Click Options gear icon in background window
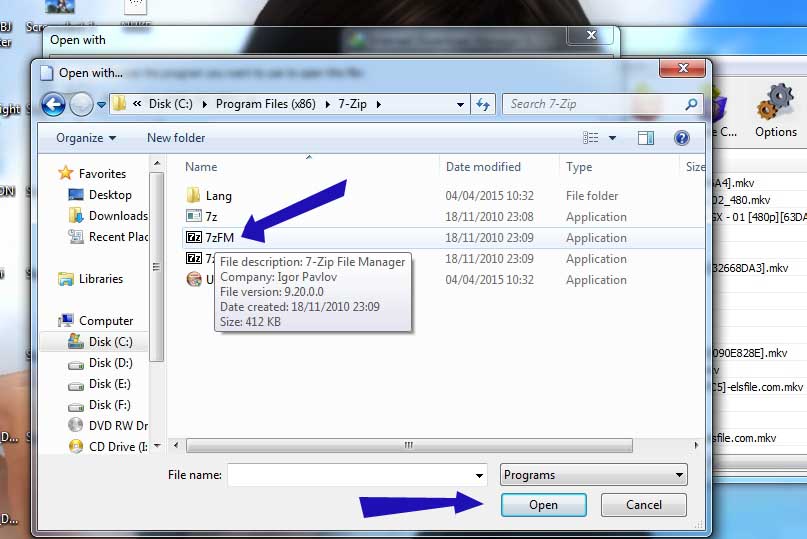This screenshot has height=539, width=807. point(776,102)
